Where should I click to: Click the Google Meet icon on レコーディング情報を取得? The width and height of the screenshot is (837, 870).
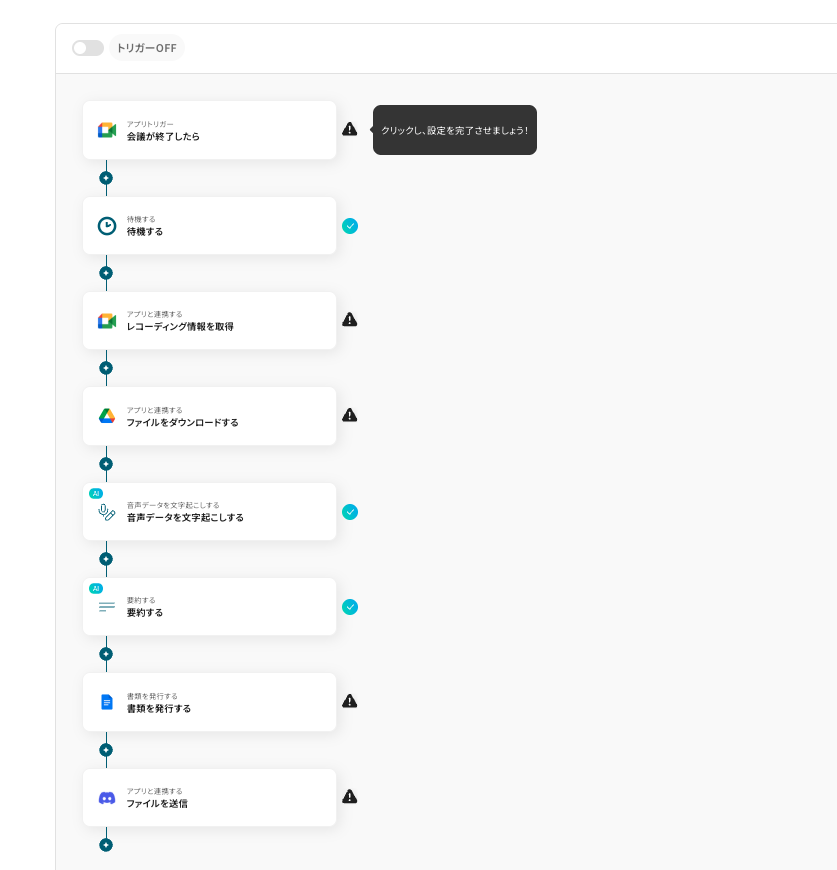click(x=107, y=321)
